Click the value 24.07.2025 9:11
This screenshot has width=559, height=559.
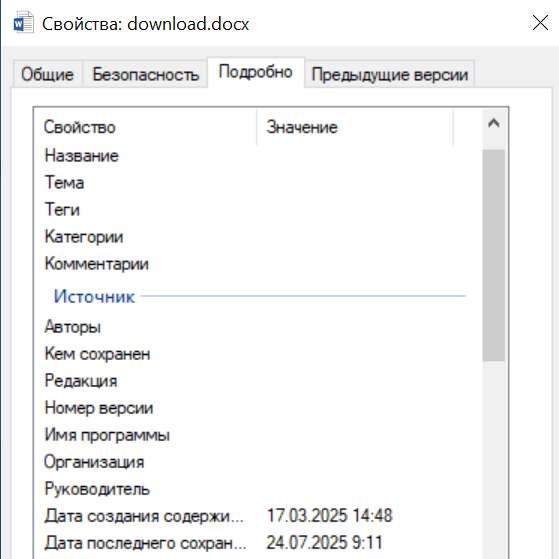click(x=324, y=543)
